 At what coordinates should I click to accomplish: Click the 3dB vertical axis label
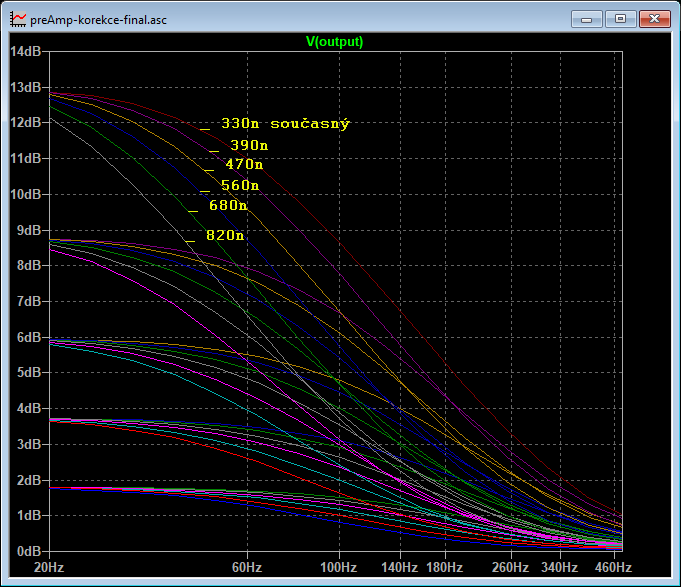29,445
